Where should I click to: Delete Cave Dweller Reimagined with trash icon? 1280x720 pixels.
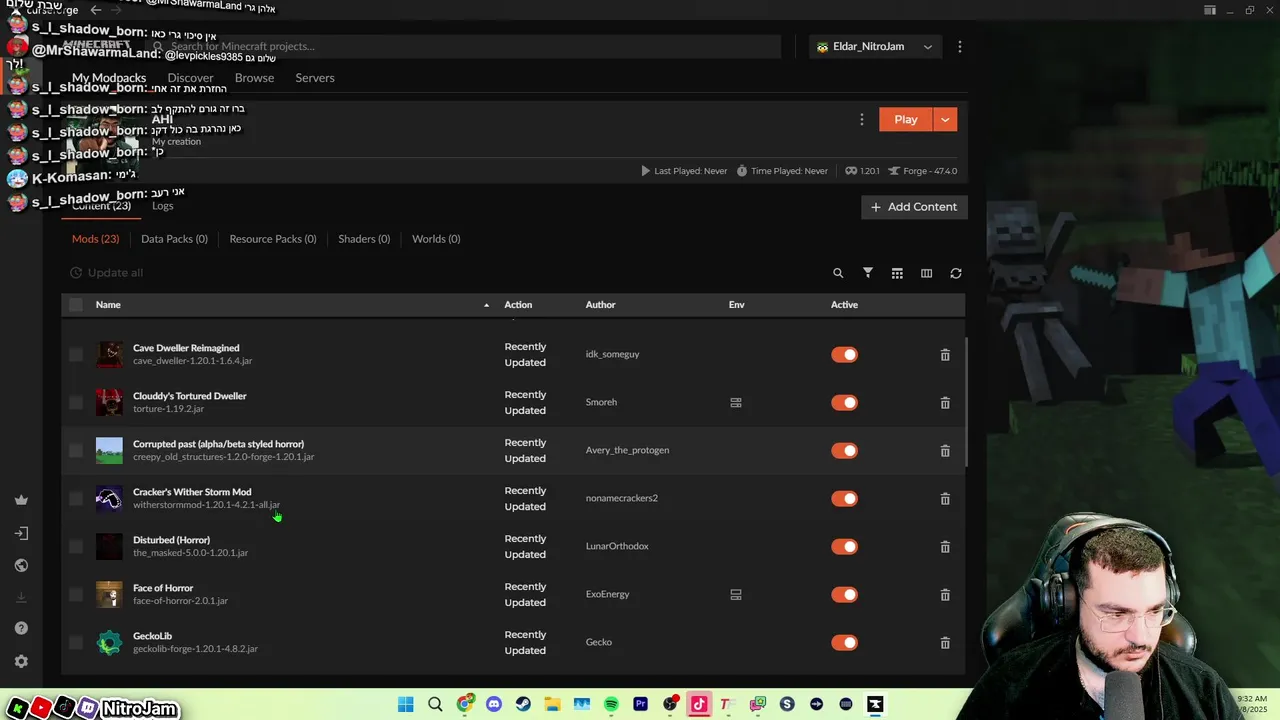pyautogui.click(x=945, y=355)
